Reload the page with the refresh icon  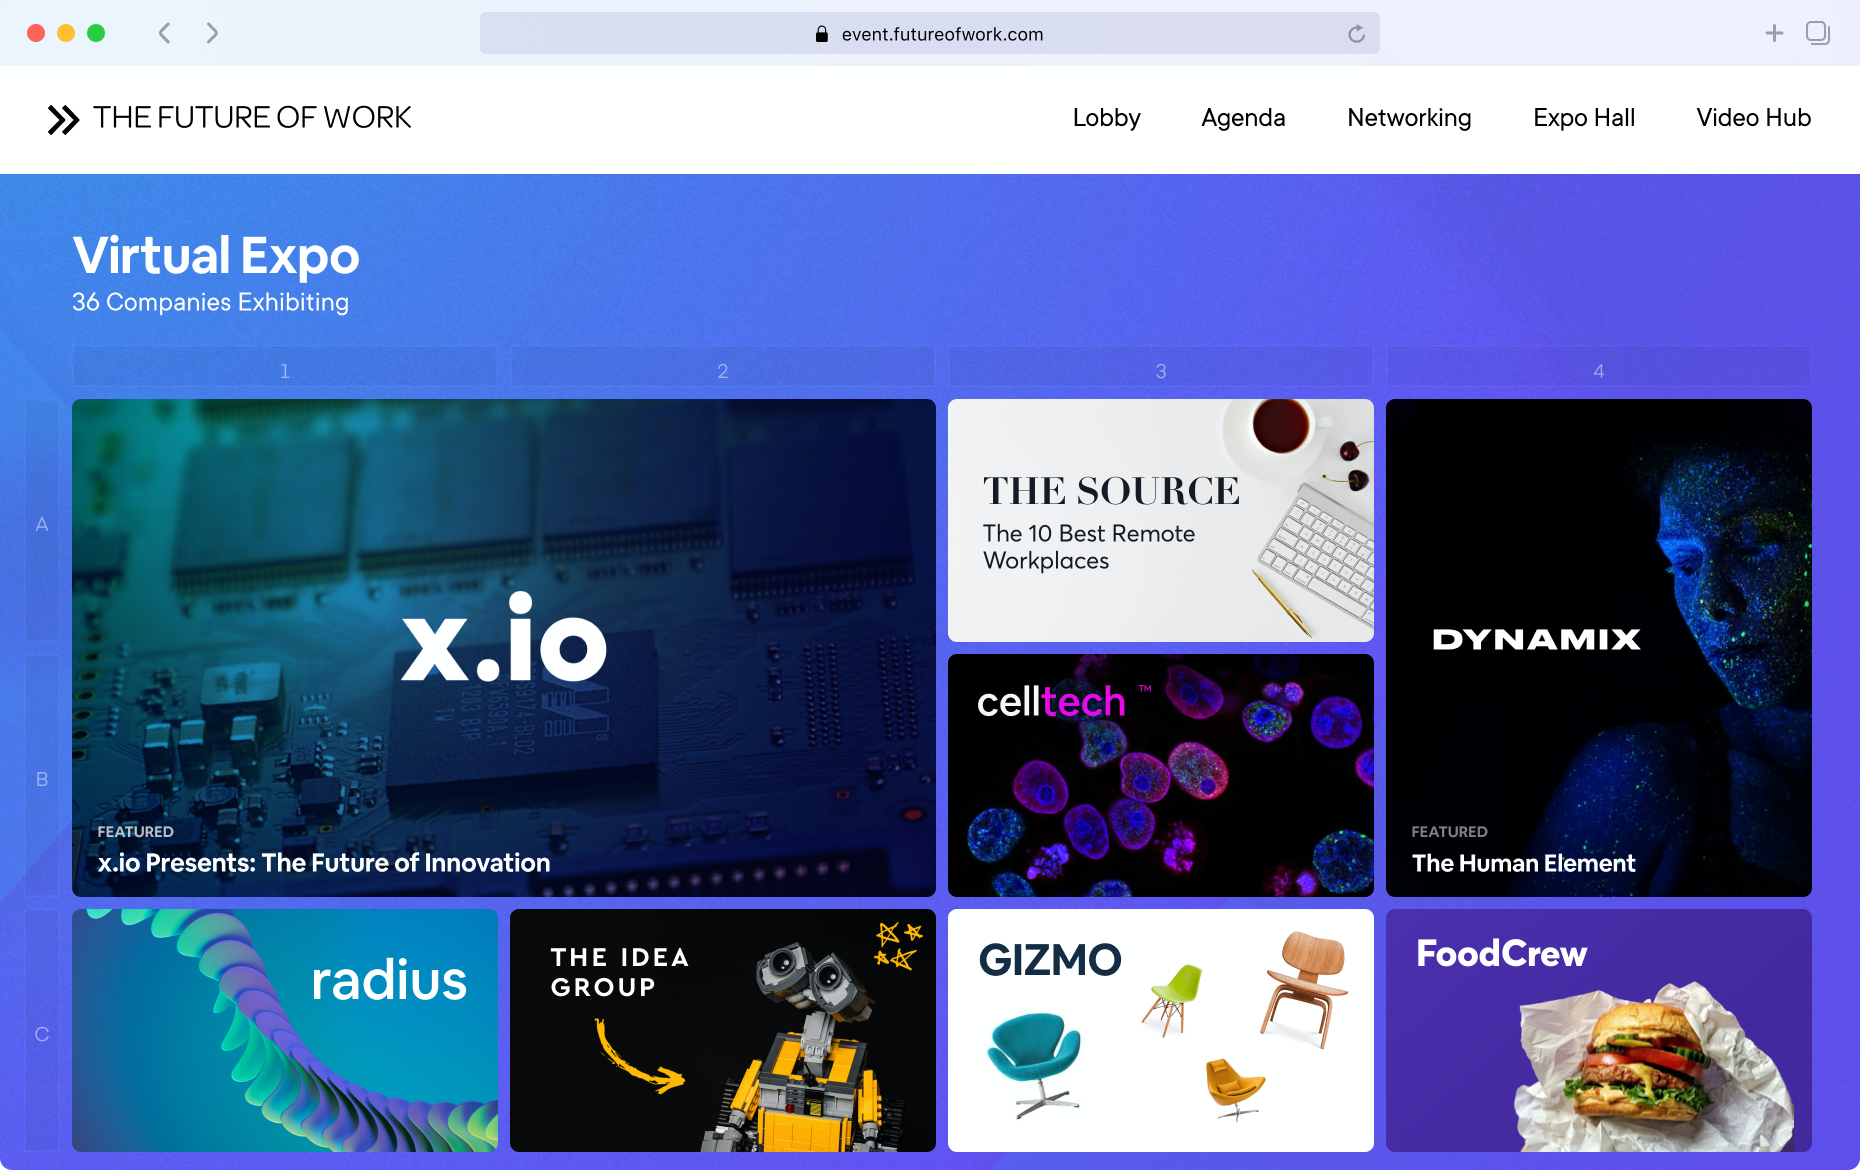tap(1356, 34)
